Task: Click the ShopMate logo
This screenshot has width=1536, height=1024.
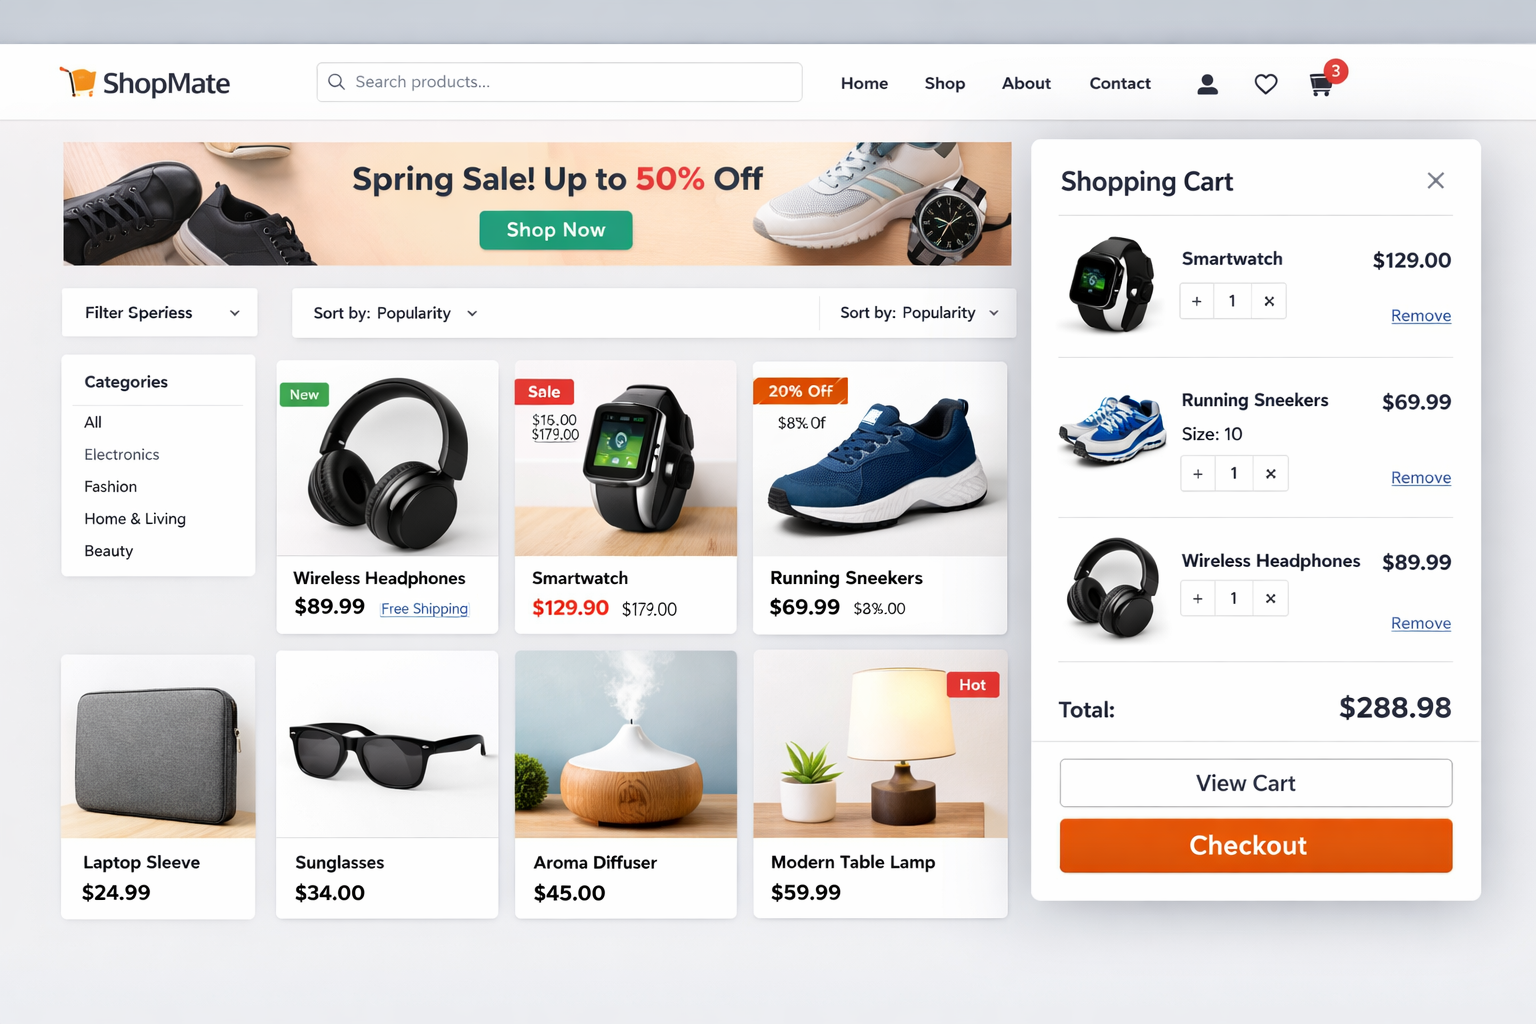Action: click(145, 83)
